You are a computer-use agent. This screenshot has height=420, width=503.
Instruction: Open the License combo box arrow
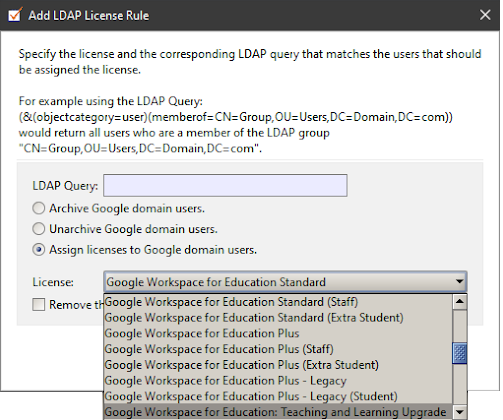[459, 282]
